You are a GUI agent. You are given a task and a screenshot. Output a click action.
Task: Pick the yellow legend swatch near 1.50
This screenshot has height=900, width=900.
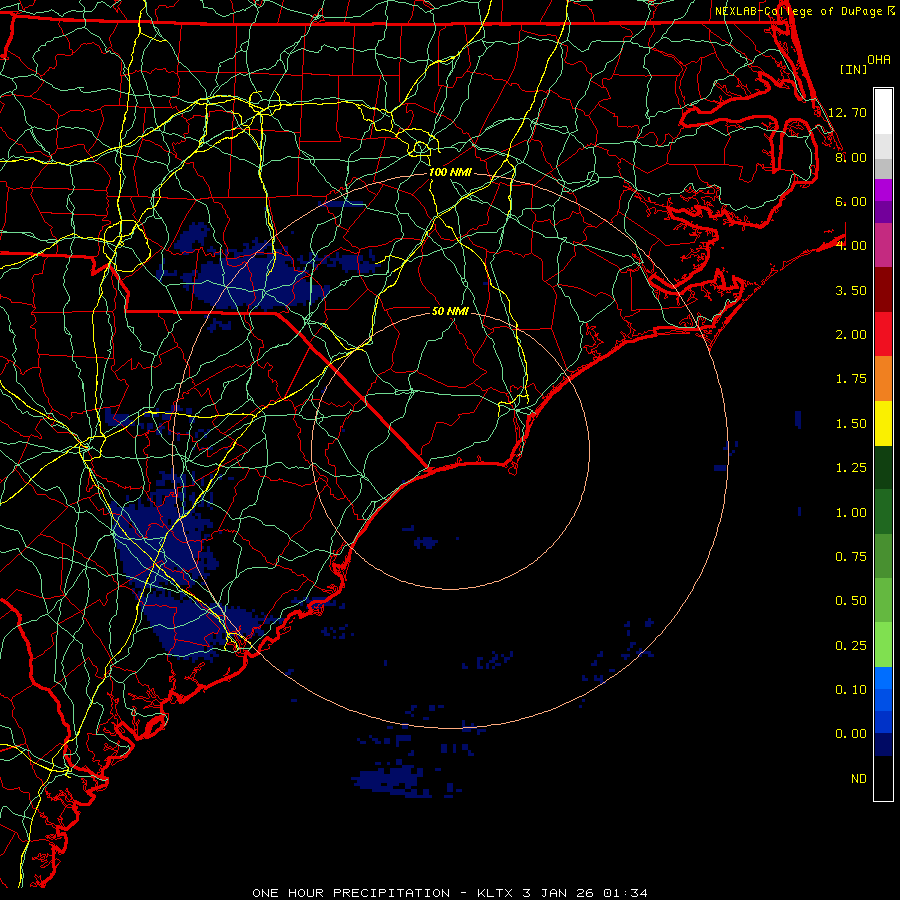[883, 423]
